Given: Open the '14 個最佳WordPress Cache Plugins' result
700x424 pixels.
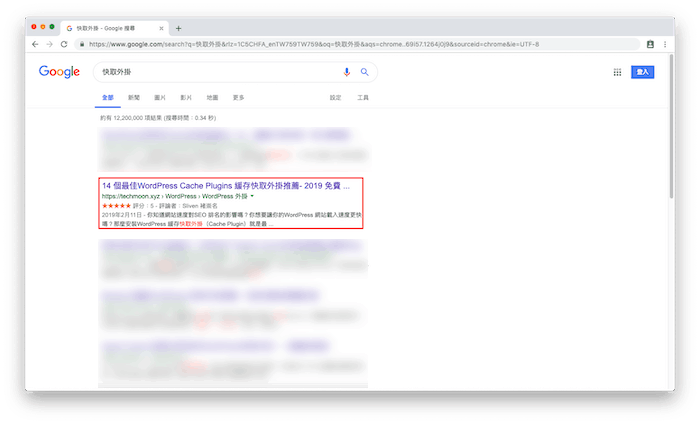Looking at the screenshot, I should (x=225, y=186).
